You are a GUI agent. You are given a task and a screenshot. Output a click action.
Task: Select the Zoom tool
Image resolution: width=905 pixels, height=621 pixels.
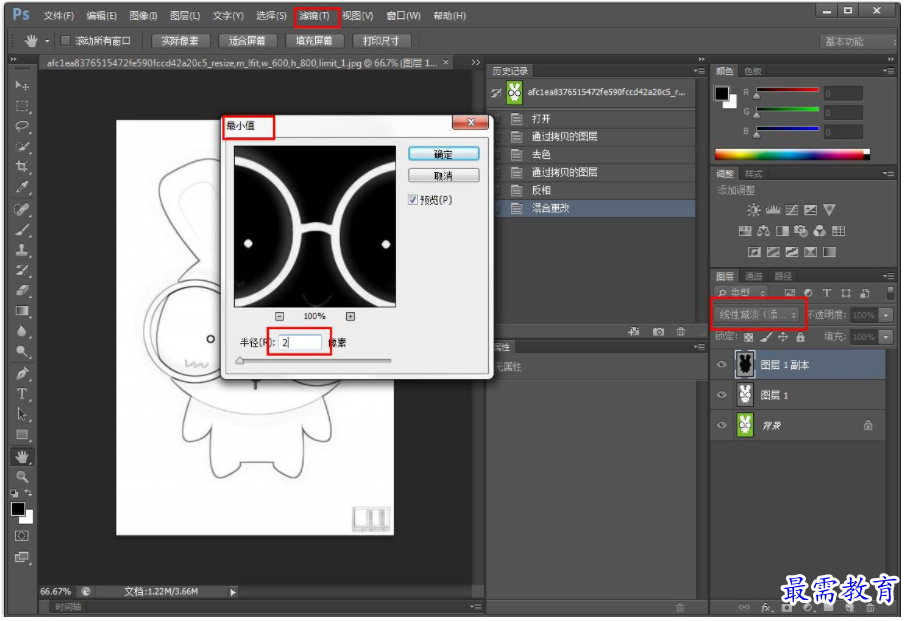pyautogui.click(x=22, y=477)
